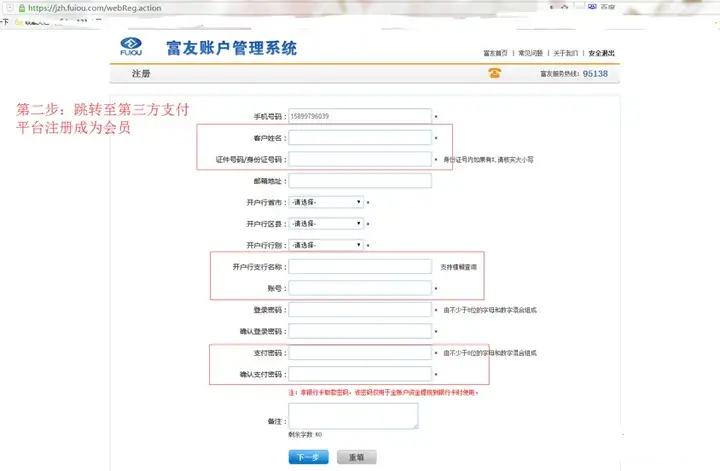Click the 注册 section heading

[x=141, y=73]
